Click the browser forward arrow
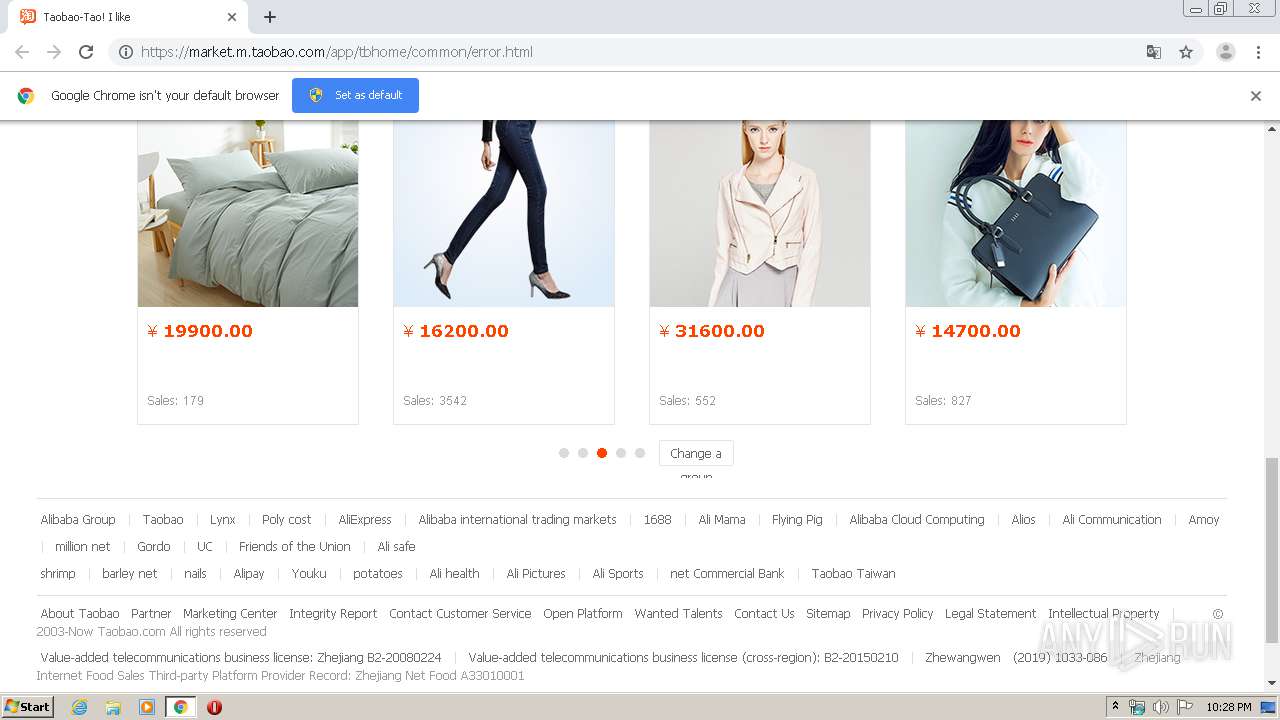Viewport: 1280px width, 720px height. [54, 52]
